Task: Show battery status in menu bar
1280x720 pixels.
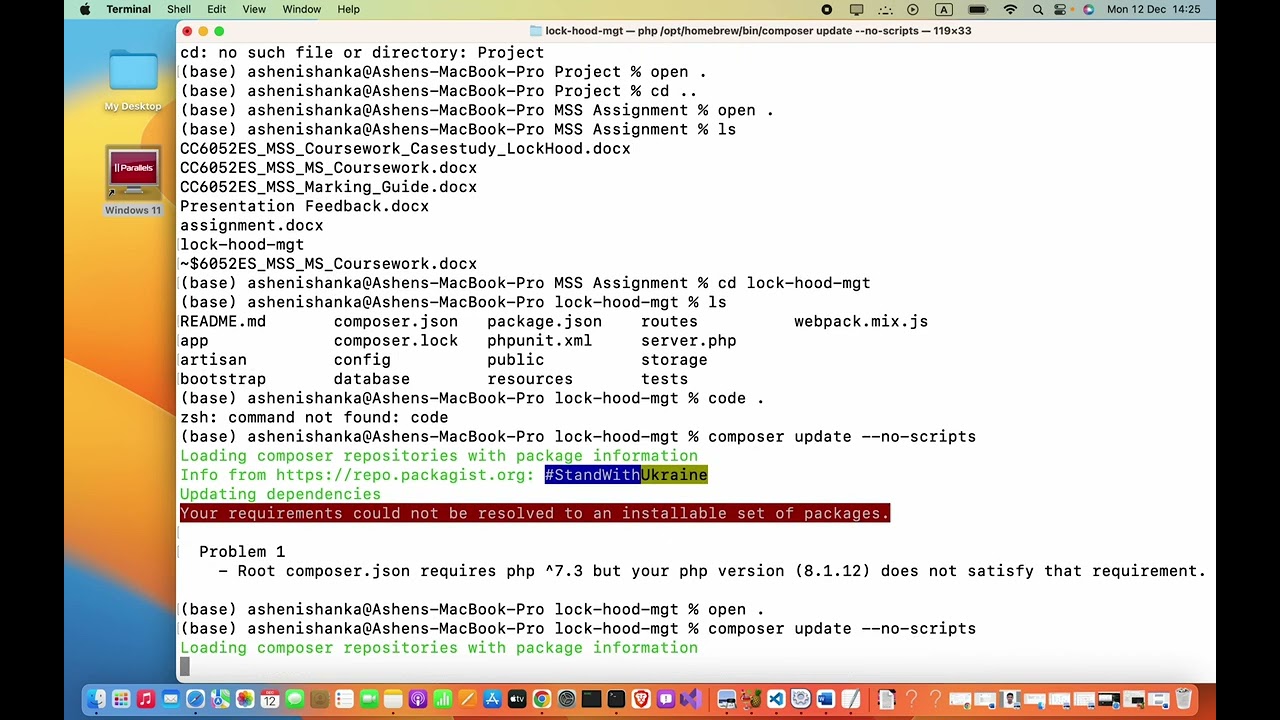Action: [978, 9]
